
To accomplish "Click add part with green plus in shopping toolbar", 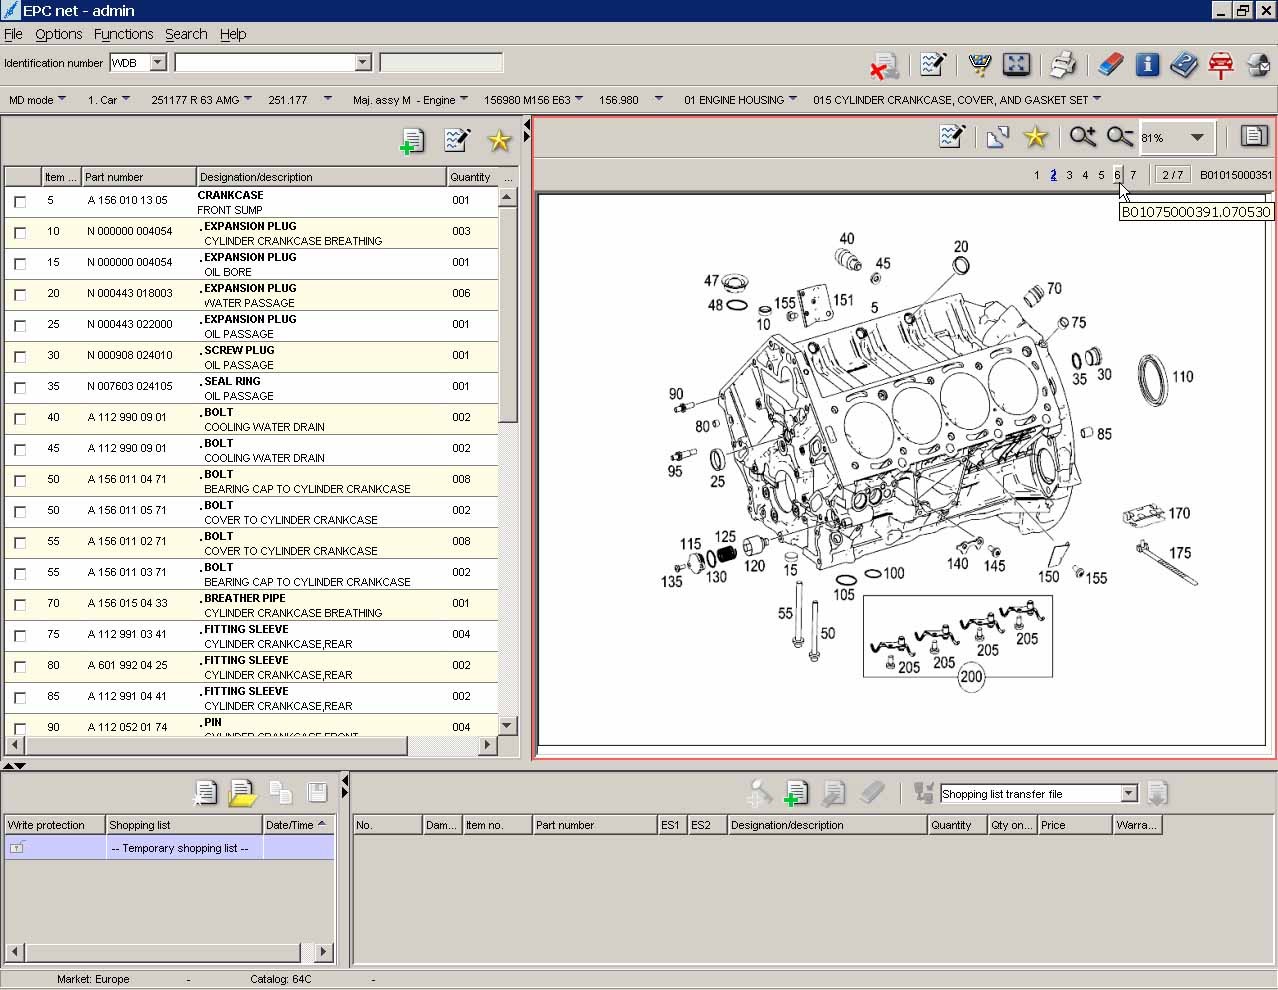I will pyautogui.click(x=796, y=794).
